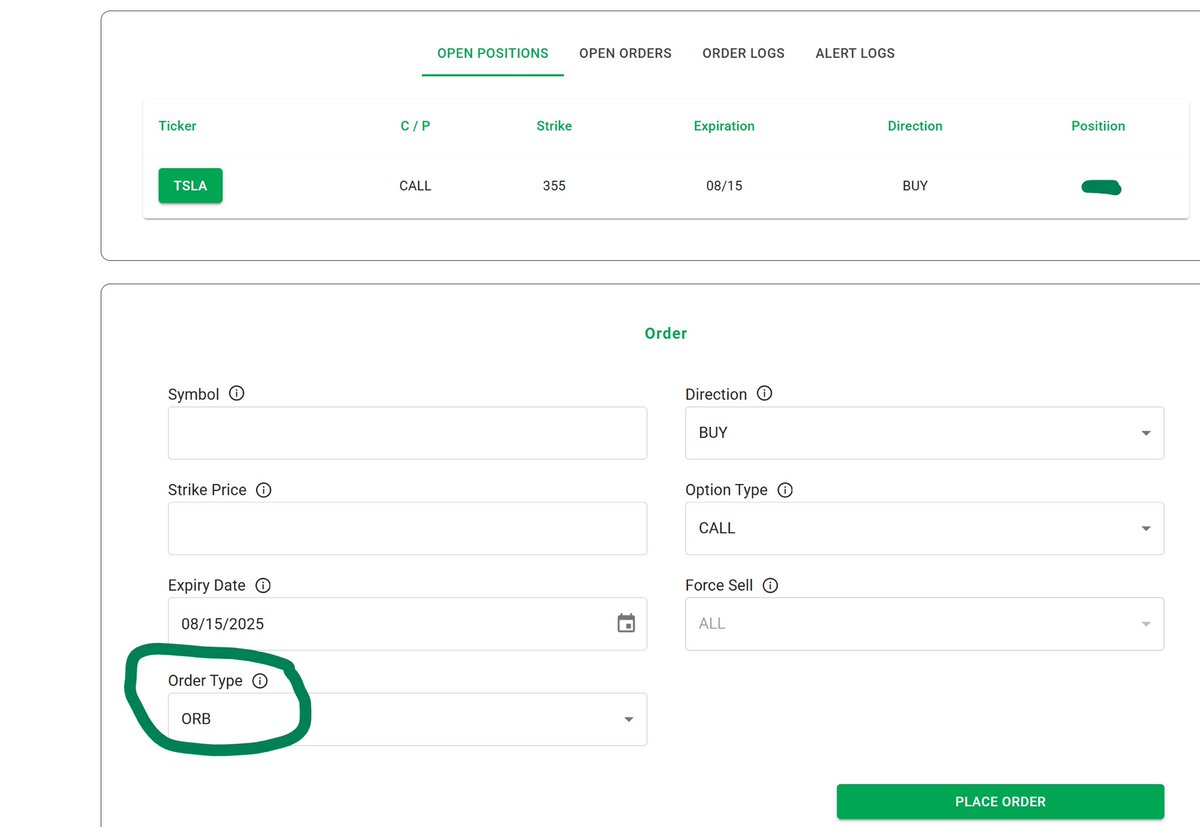Click the BUY cell in TSLA row

pyautogui.click(x=915, y=186)
